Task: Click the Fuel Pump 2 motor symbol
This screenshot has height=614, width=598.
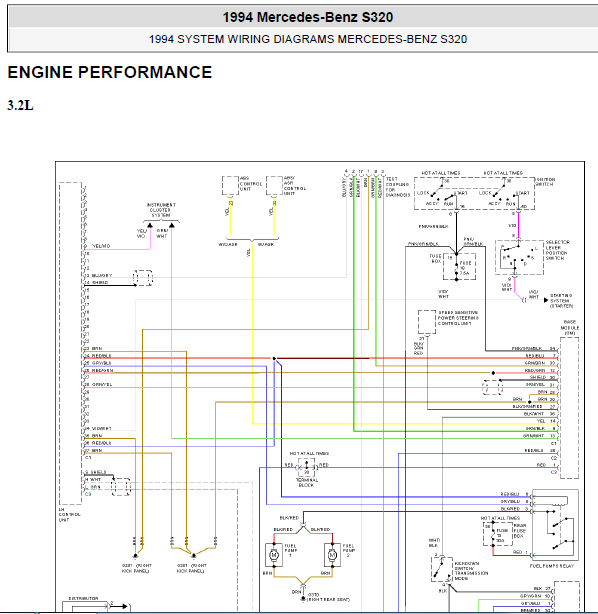Action: coord(332,554)
